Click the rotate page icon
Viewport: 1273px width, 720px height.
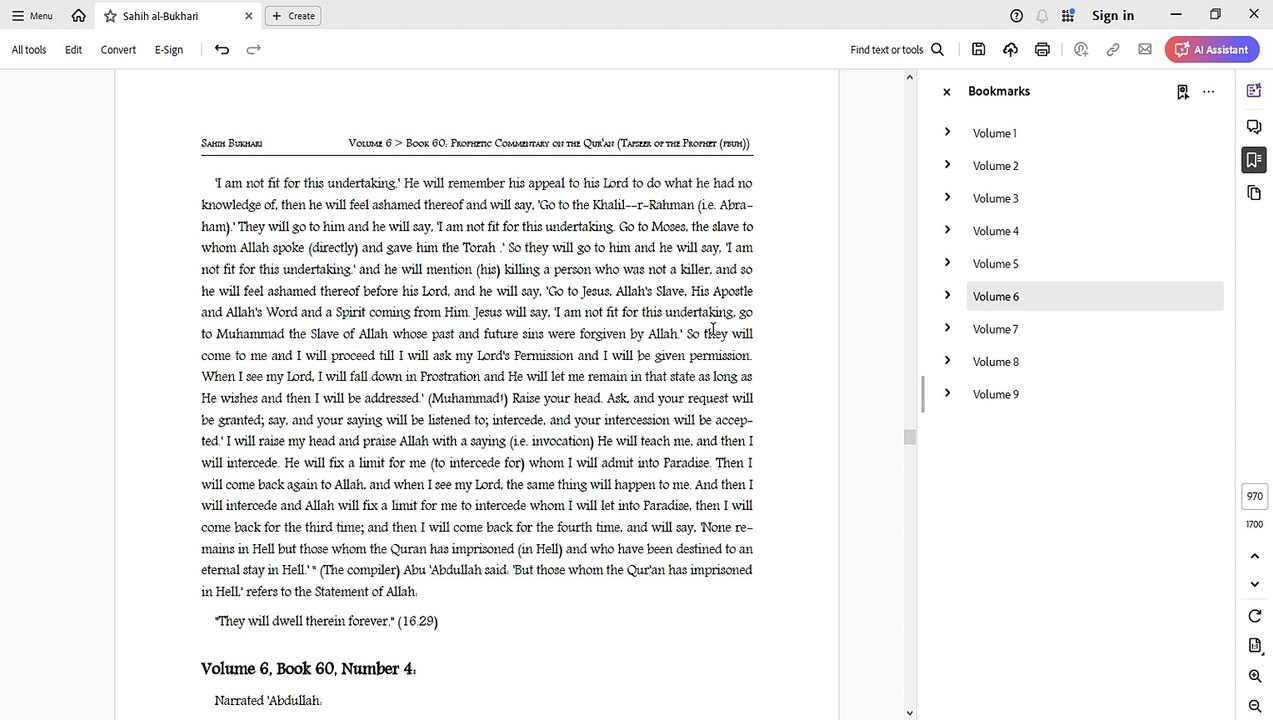click(x=1255, y=616)
